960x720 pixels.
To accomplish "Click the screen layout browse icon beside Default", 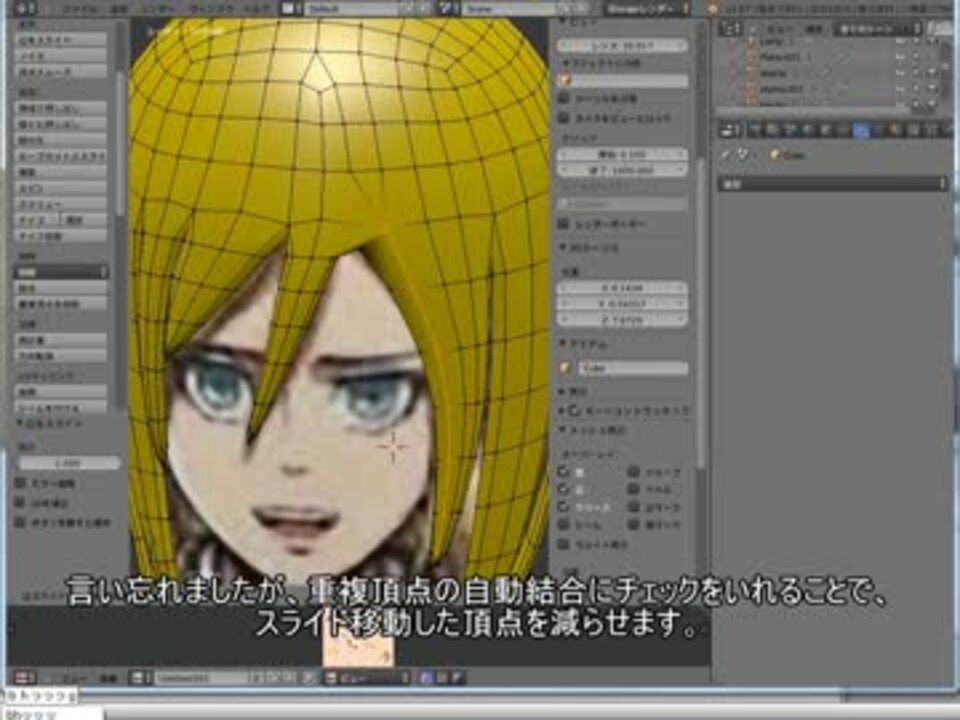I will [x=290, y=9].
